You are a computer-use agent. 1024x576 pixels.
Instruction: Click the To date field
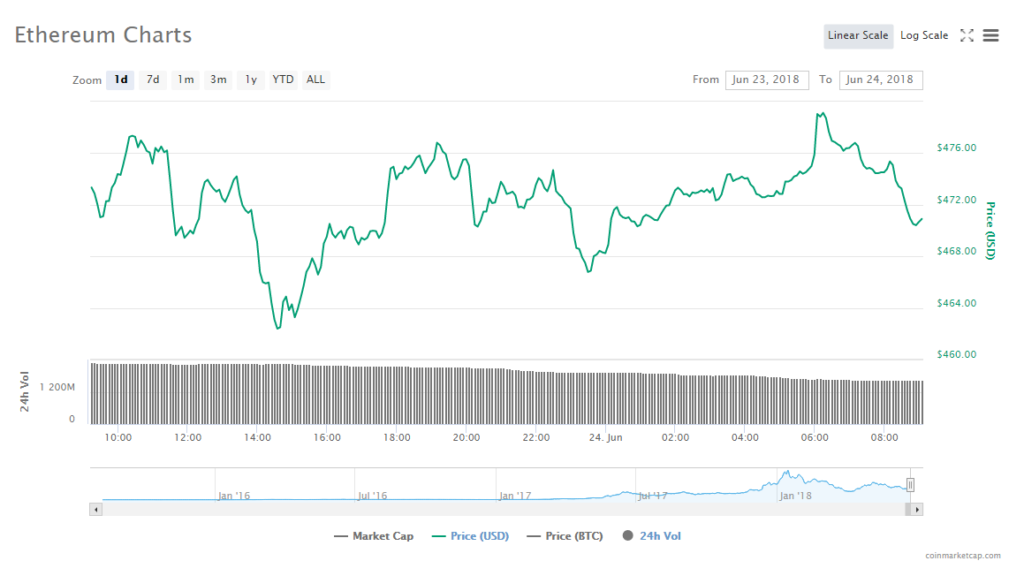click(x=881, y=80)
